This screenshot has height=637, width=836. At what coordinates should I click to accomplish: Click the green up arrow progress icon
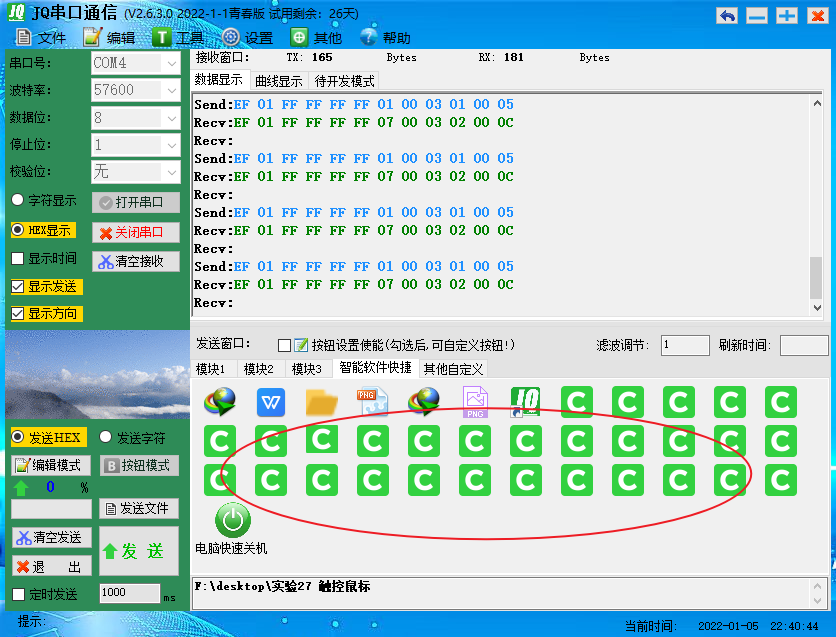pyautogui.click(x=21, y=487)
